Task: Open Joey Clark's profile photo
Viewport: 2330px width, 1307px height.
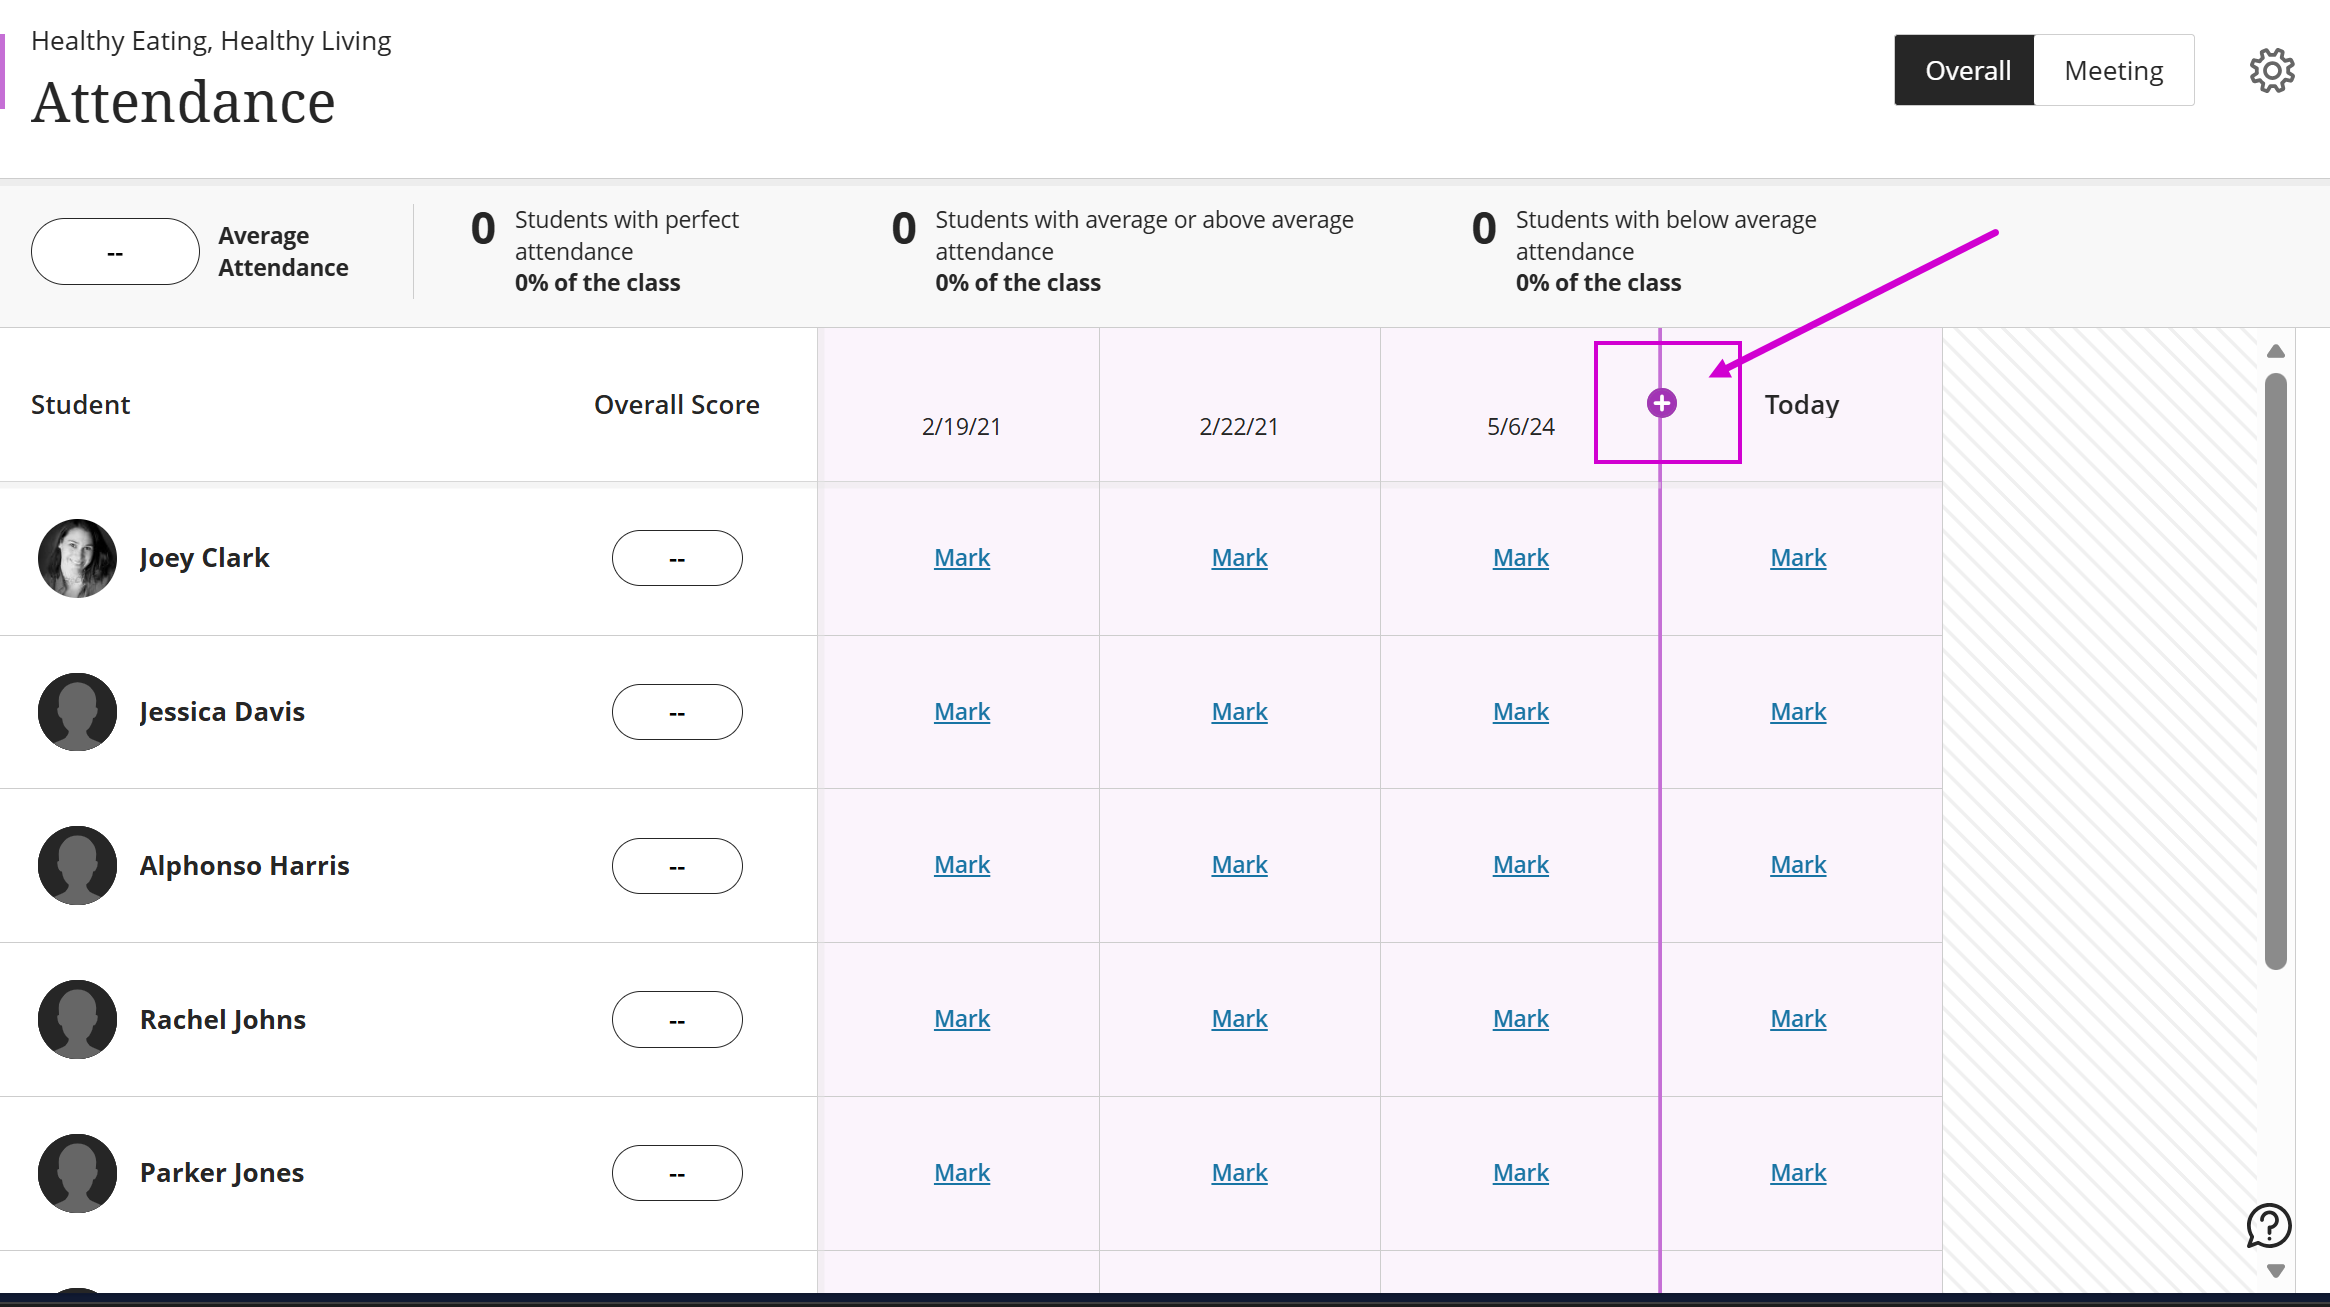Action: (77, 558)
